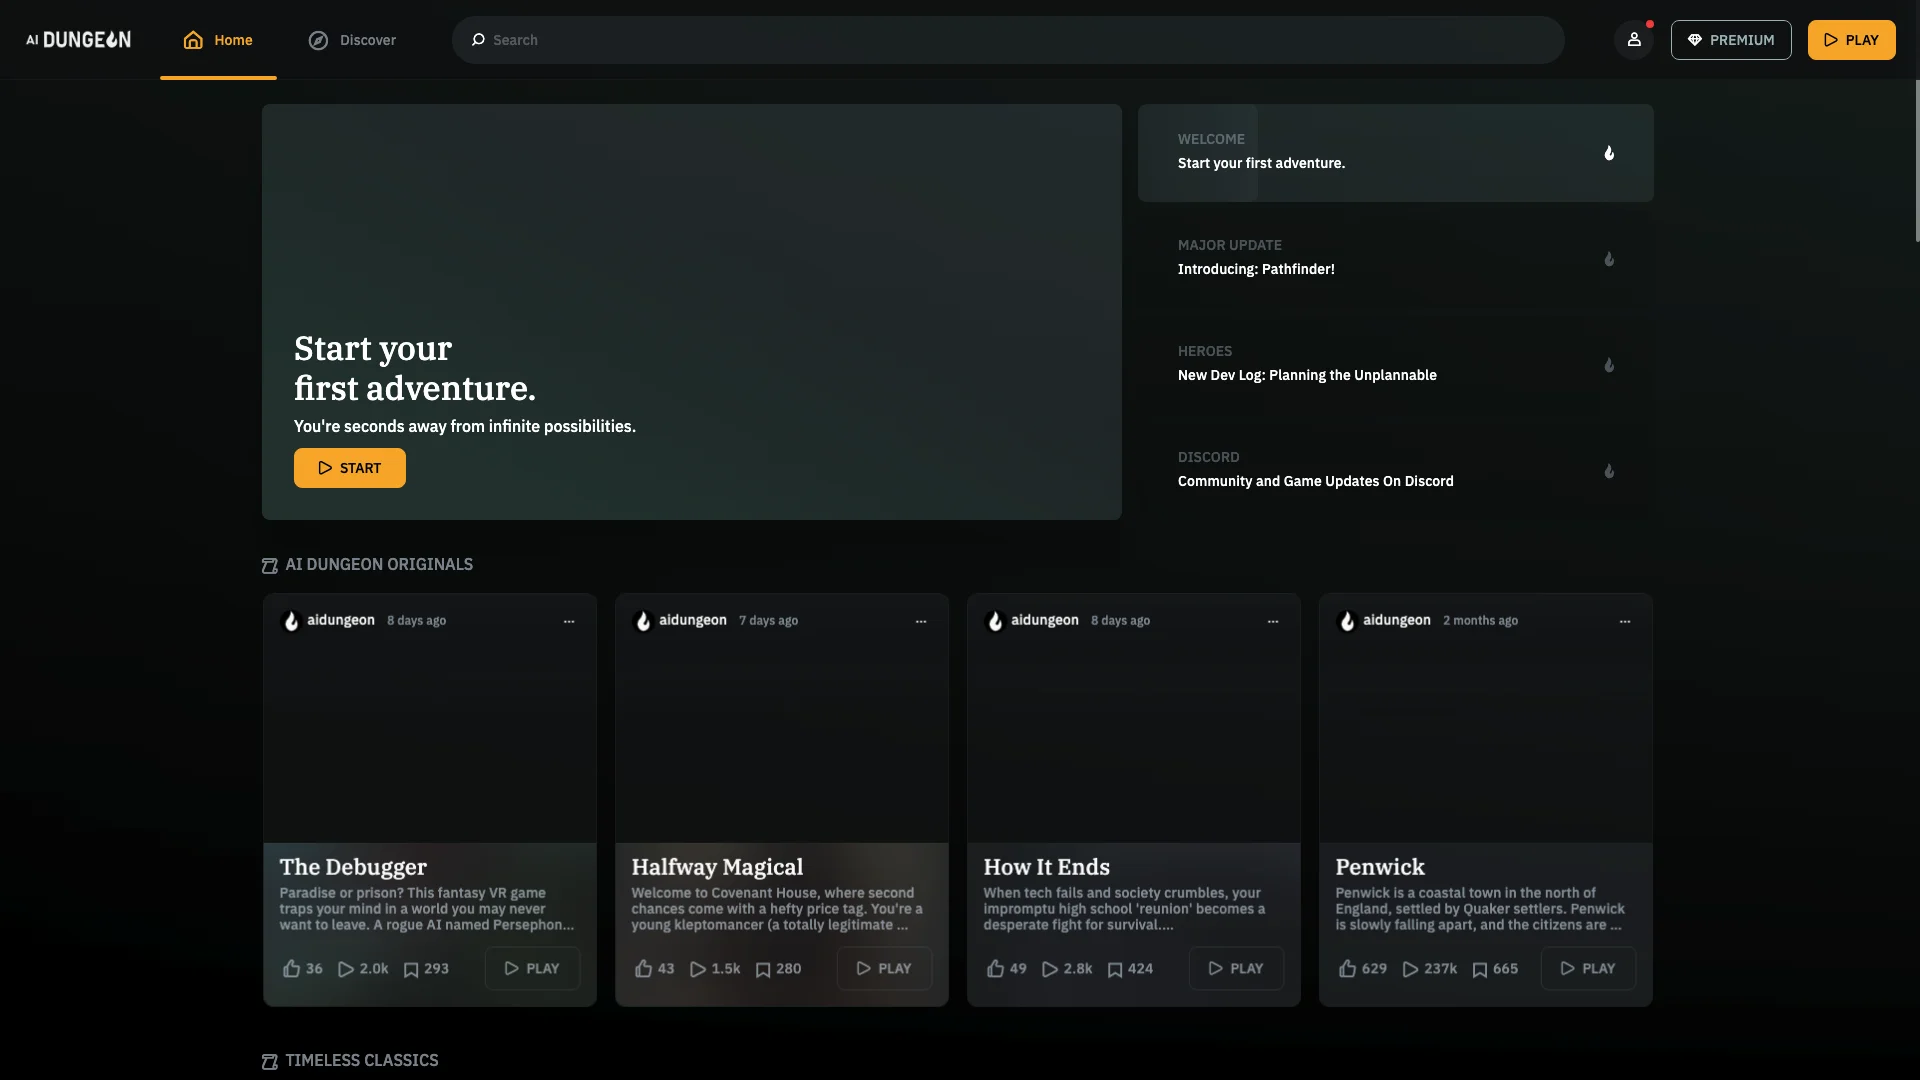Open the Halfway Magical title
This screenshot has height=1080, width=1920.
click(x=717, y=867)
